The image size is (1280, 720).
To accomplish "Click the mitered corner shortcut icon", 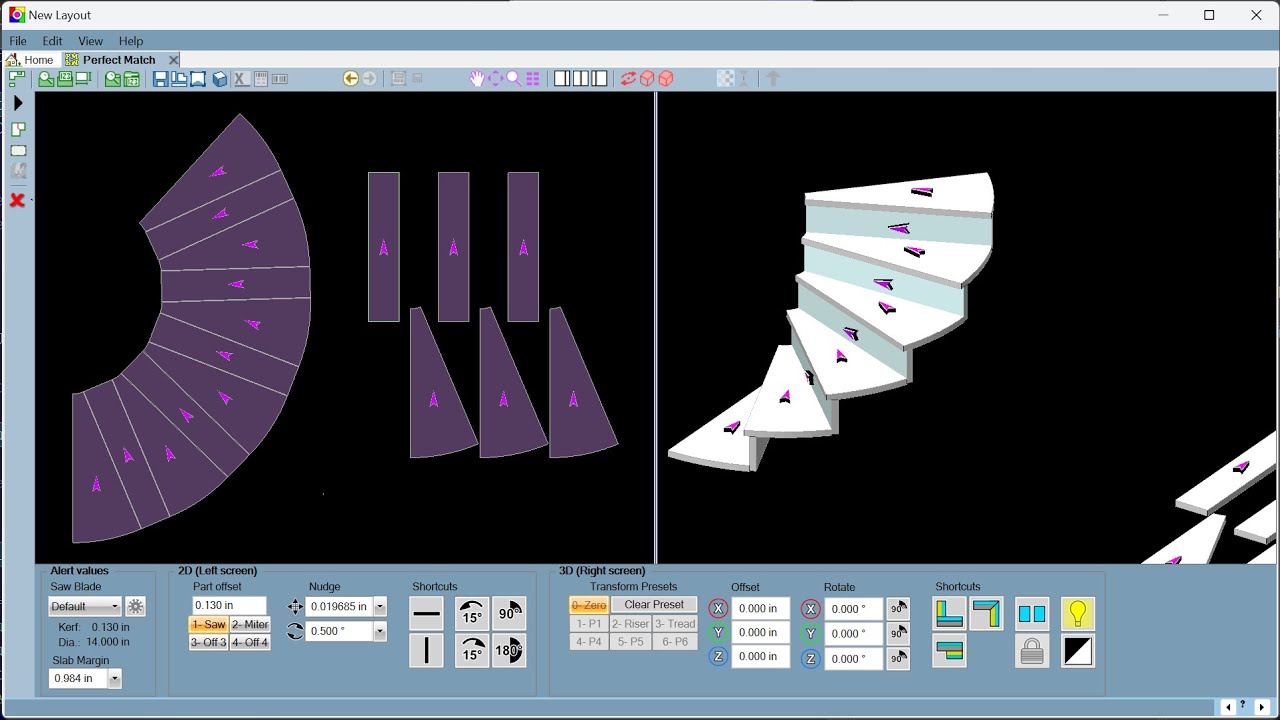I will 986,614.
